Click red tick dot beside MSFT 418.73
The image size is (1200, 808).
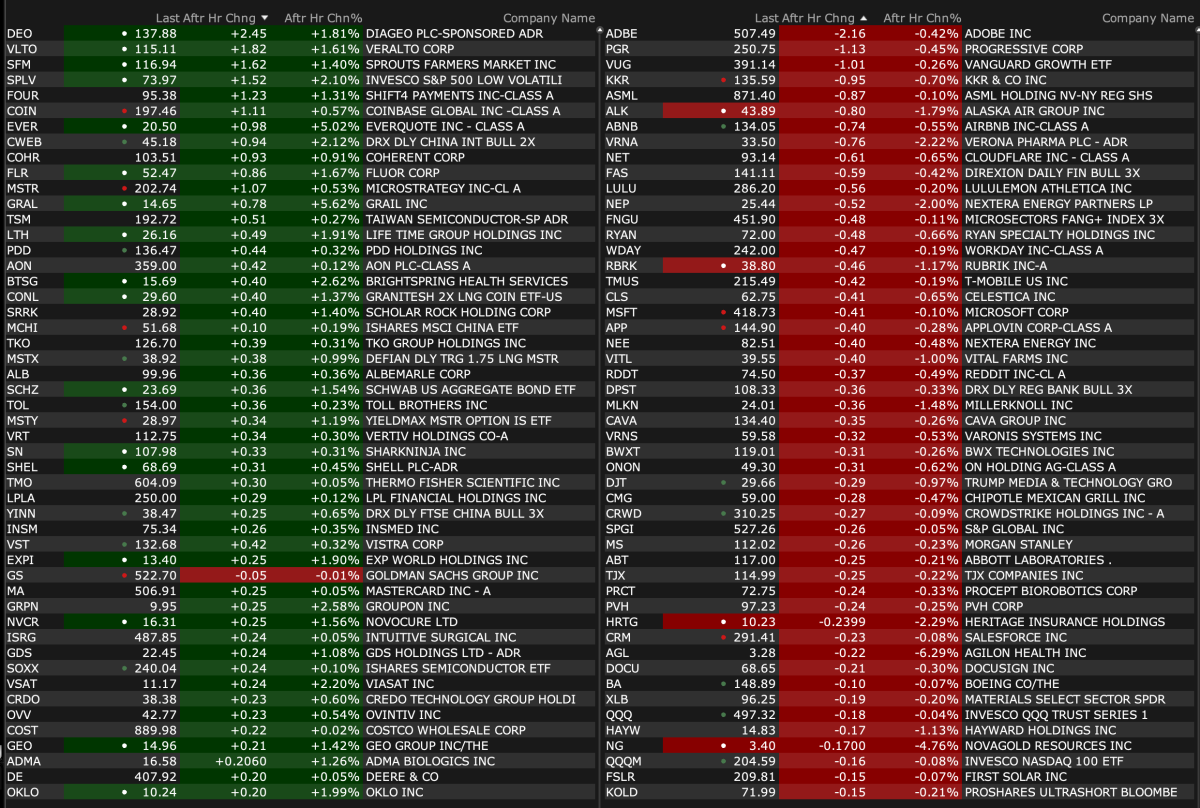723,312
